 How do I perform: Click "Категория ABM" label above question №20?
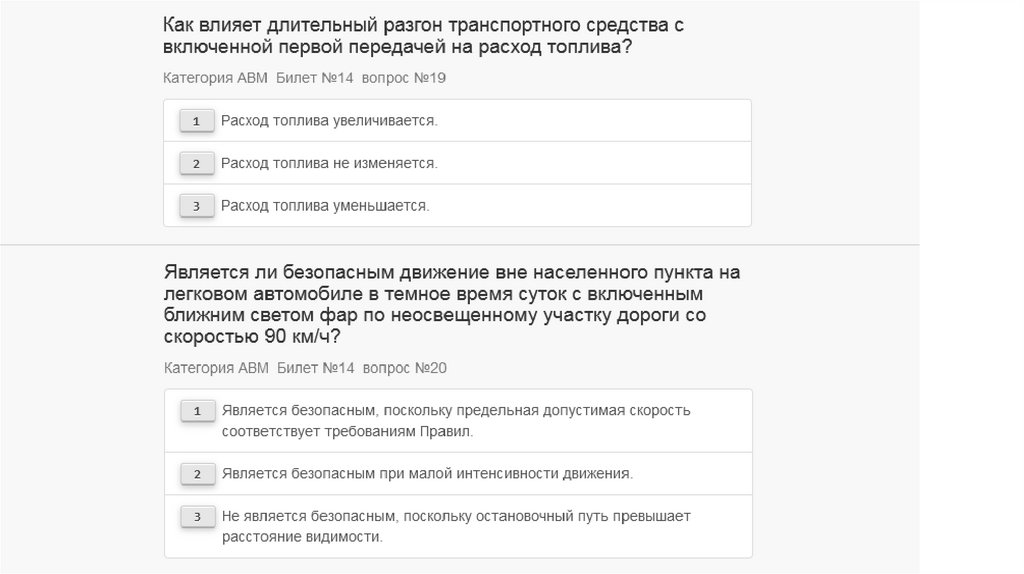(216, 368)
